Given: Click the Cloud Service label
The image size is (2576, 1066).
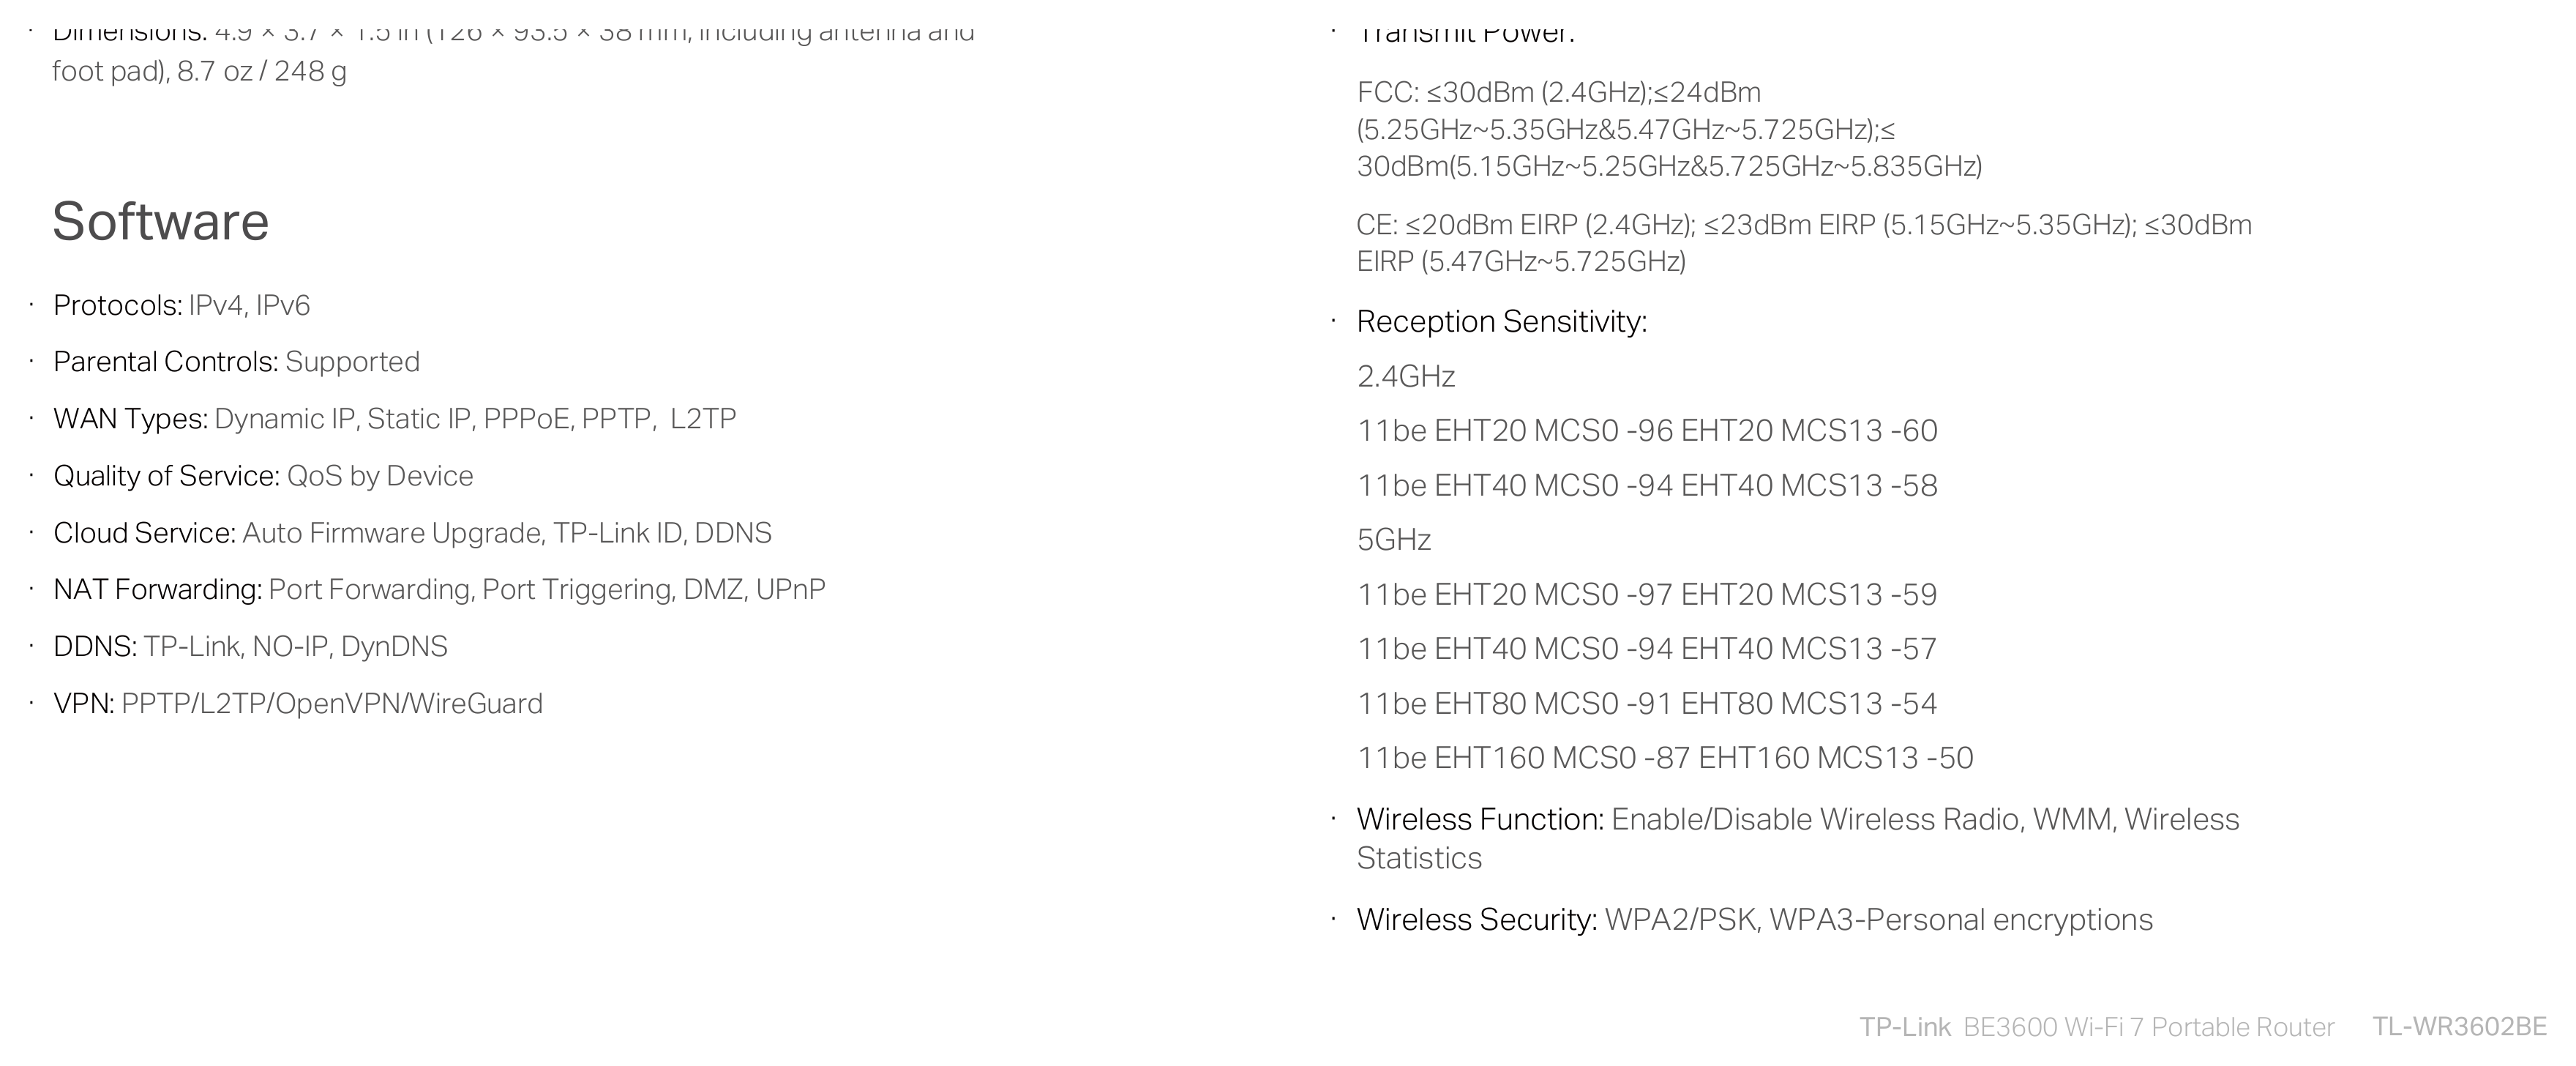Looking at the screenshot, I should (x=144, y=532).
